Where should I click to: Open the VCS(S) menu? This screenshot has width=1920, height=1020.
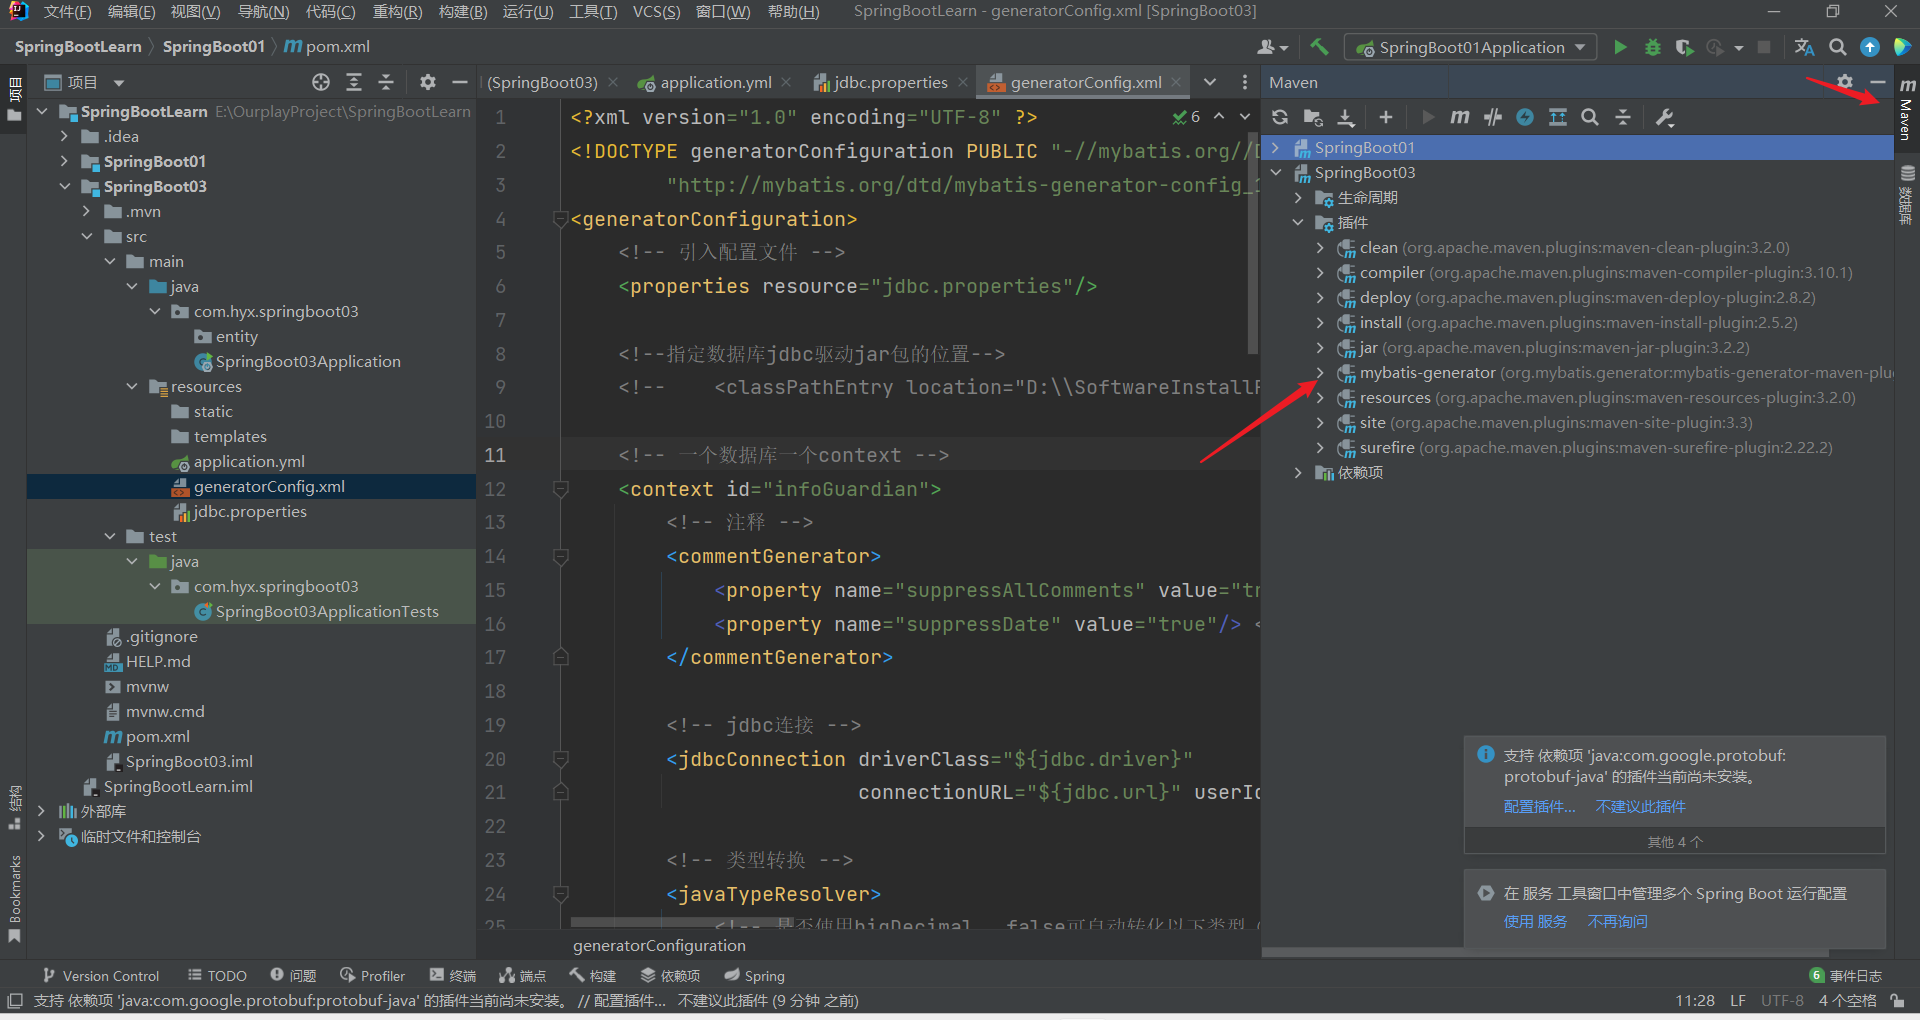656,12
